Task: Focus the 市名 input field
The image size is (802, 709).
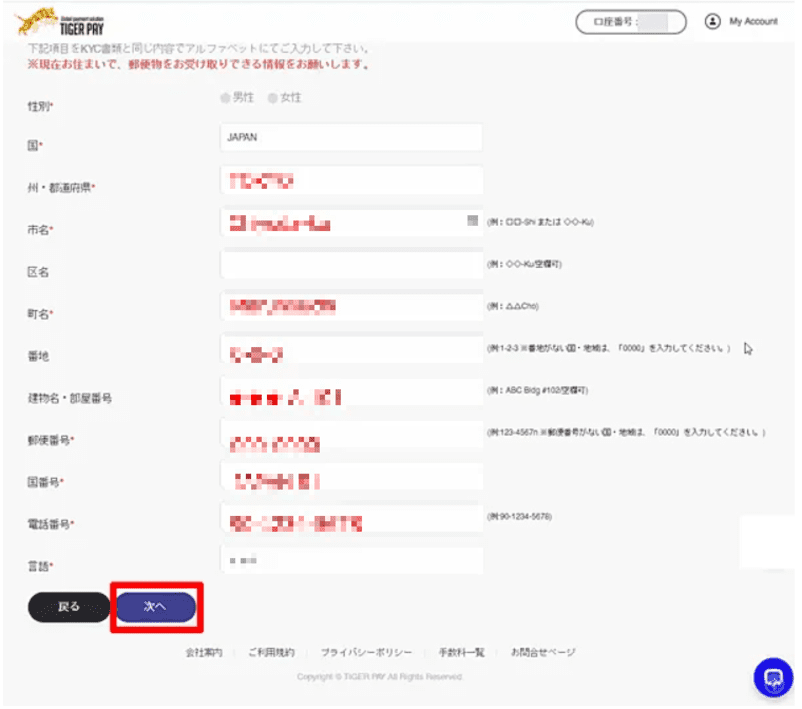Action: [351, 222]
